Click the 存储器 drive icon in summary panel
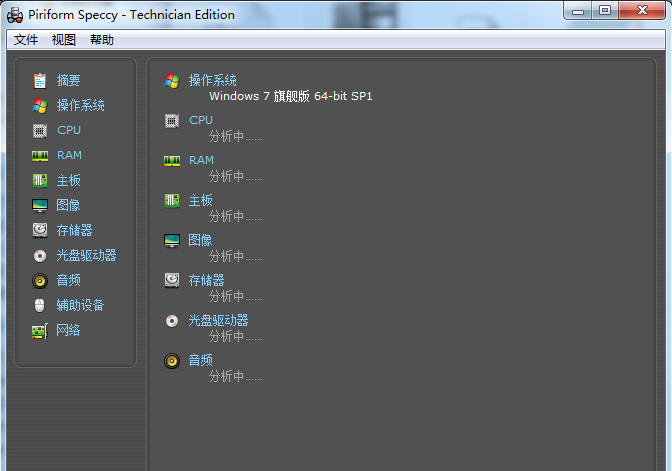Viewport: 672px width, 471px height. tap(172, 280)
